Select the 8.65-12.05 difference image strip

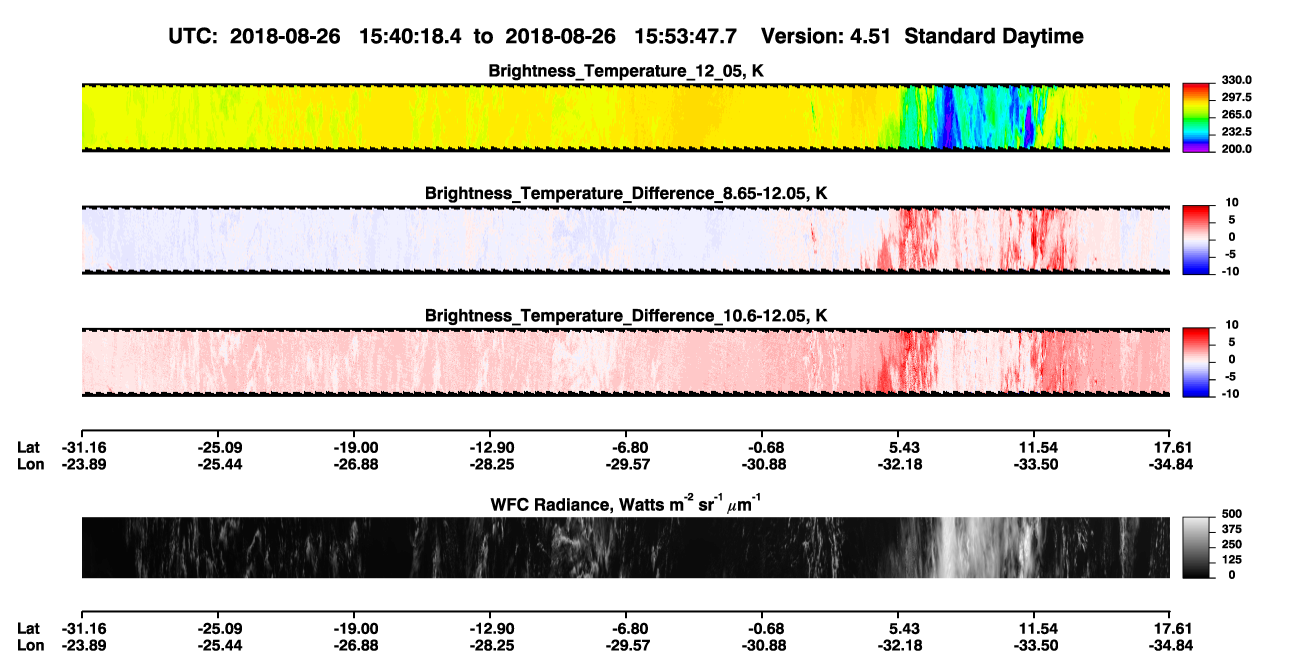[626, 240]
